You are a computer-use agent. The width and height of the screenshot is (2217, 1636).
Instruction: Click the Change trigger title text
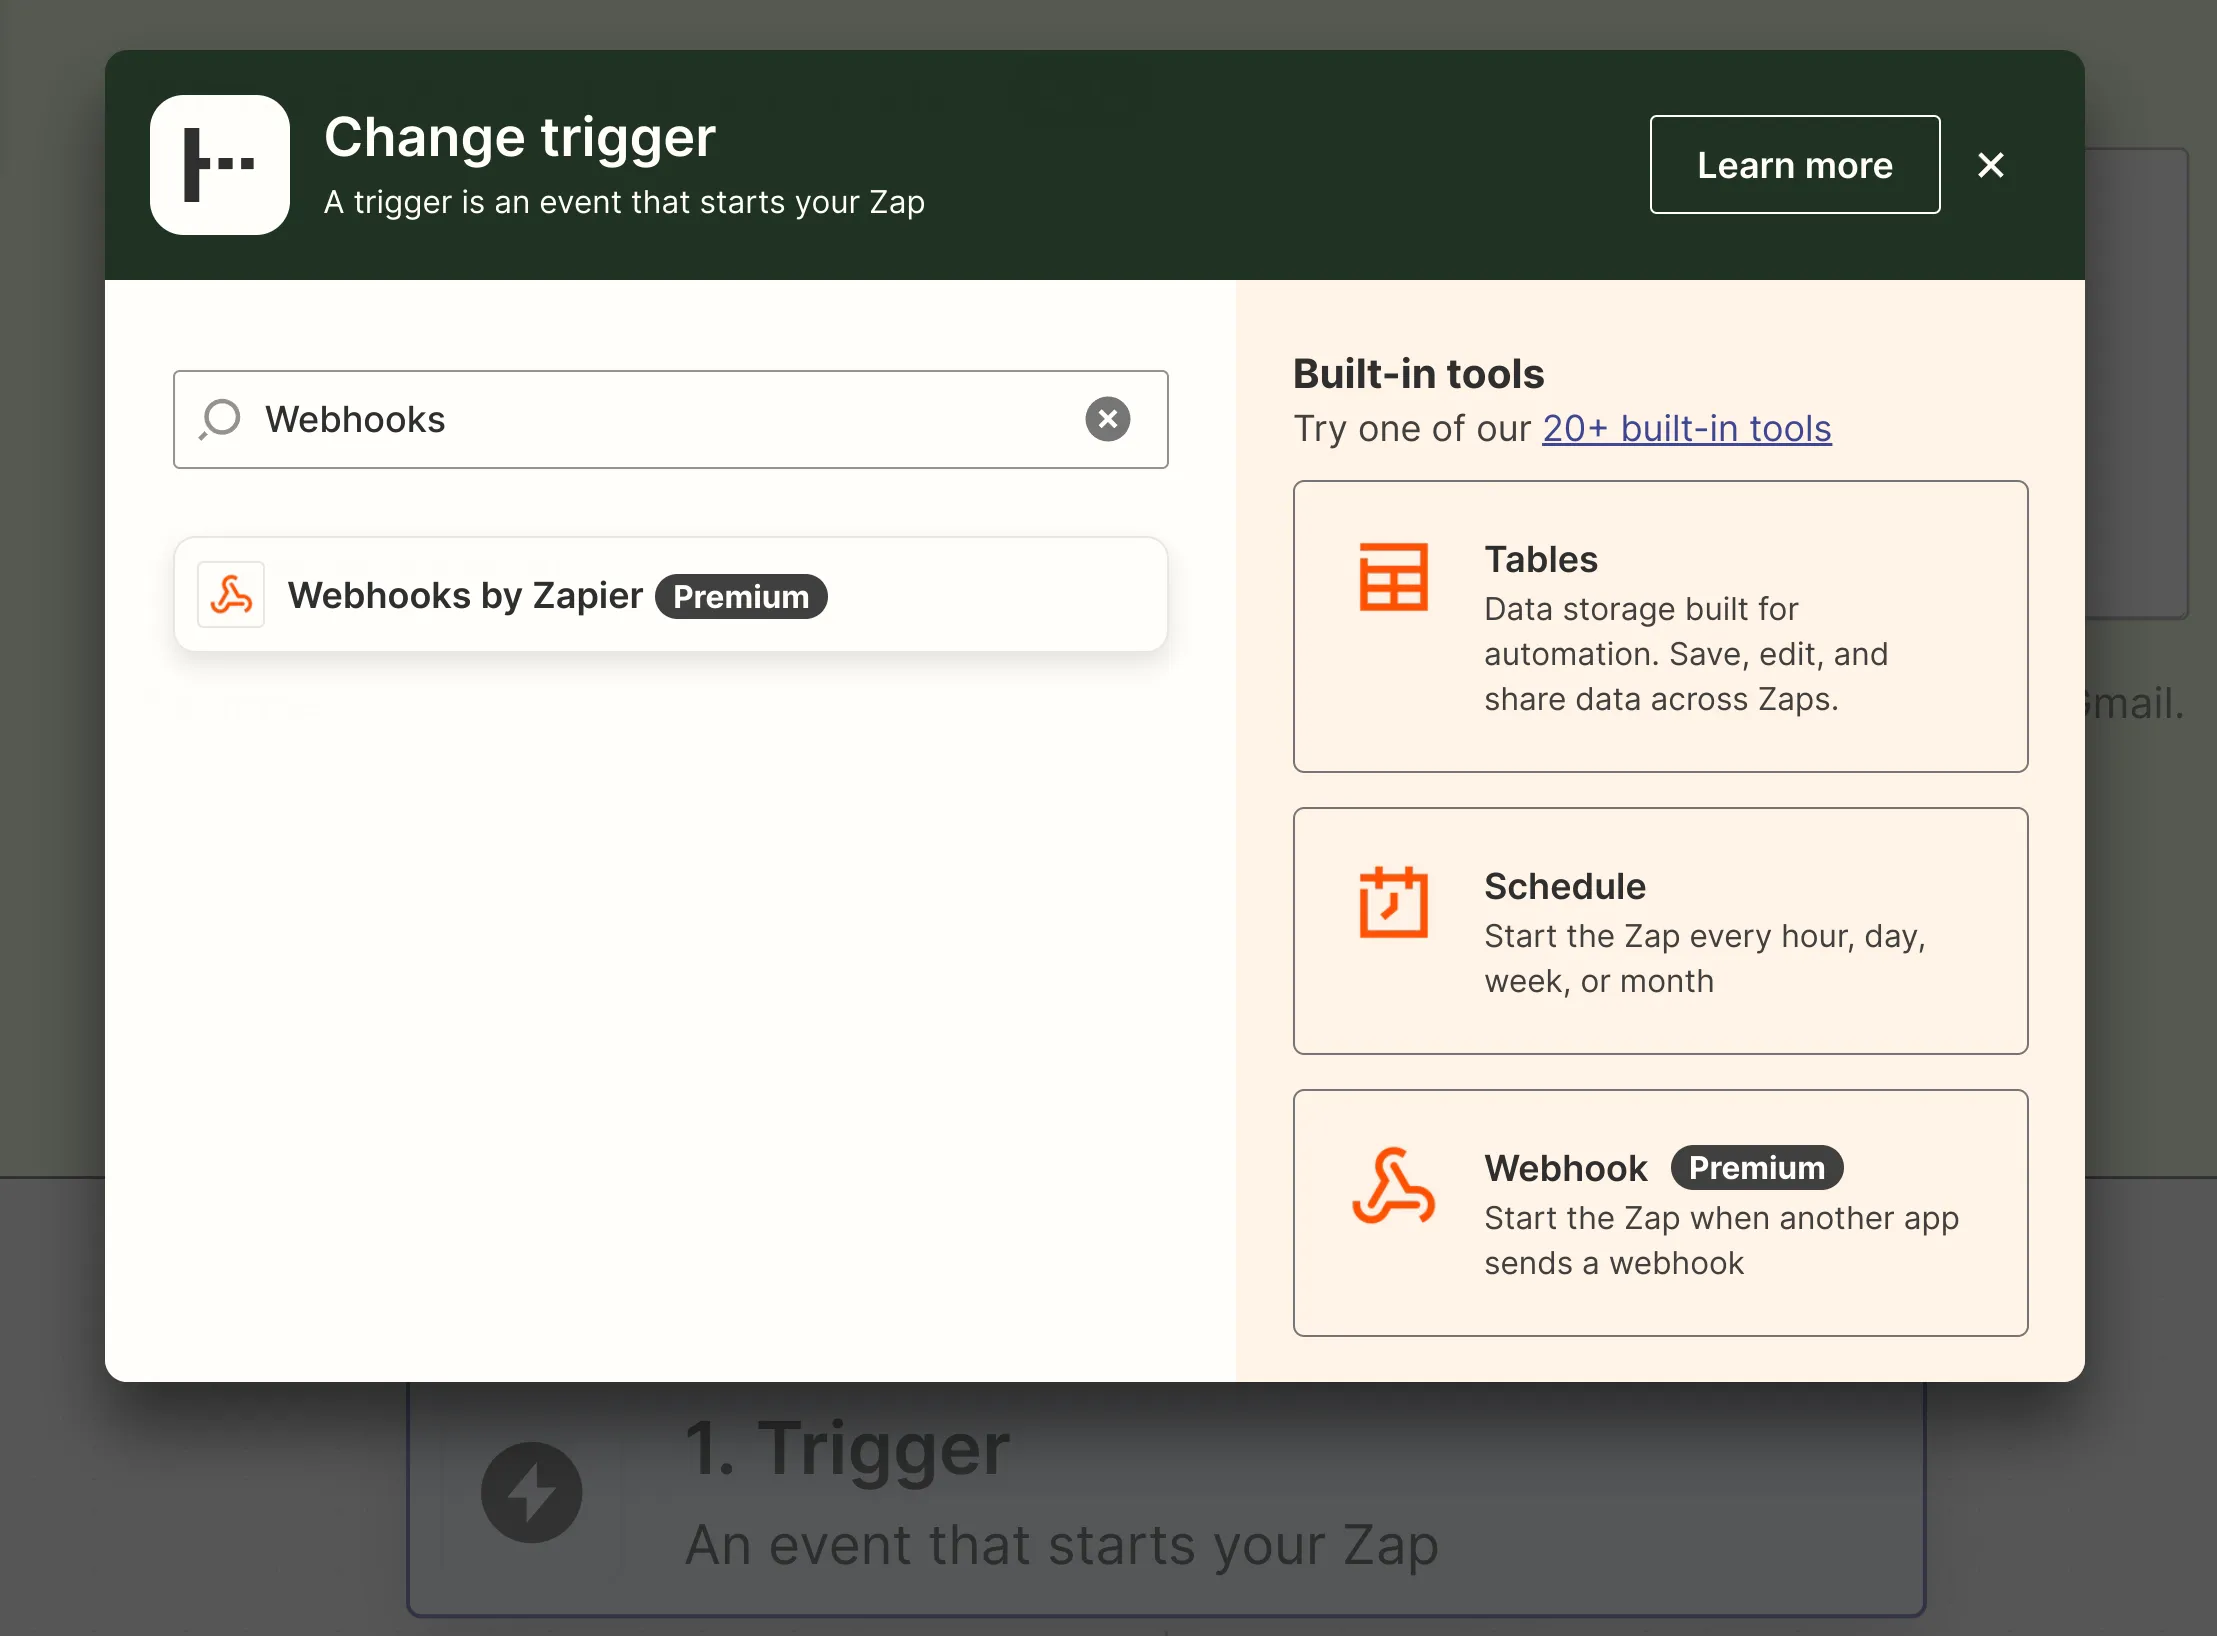[520, 137]
